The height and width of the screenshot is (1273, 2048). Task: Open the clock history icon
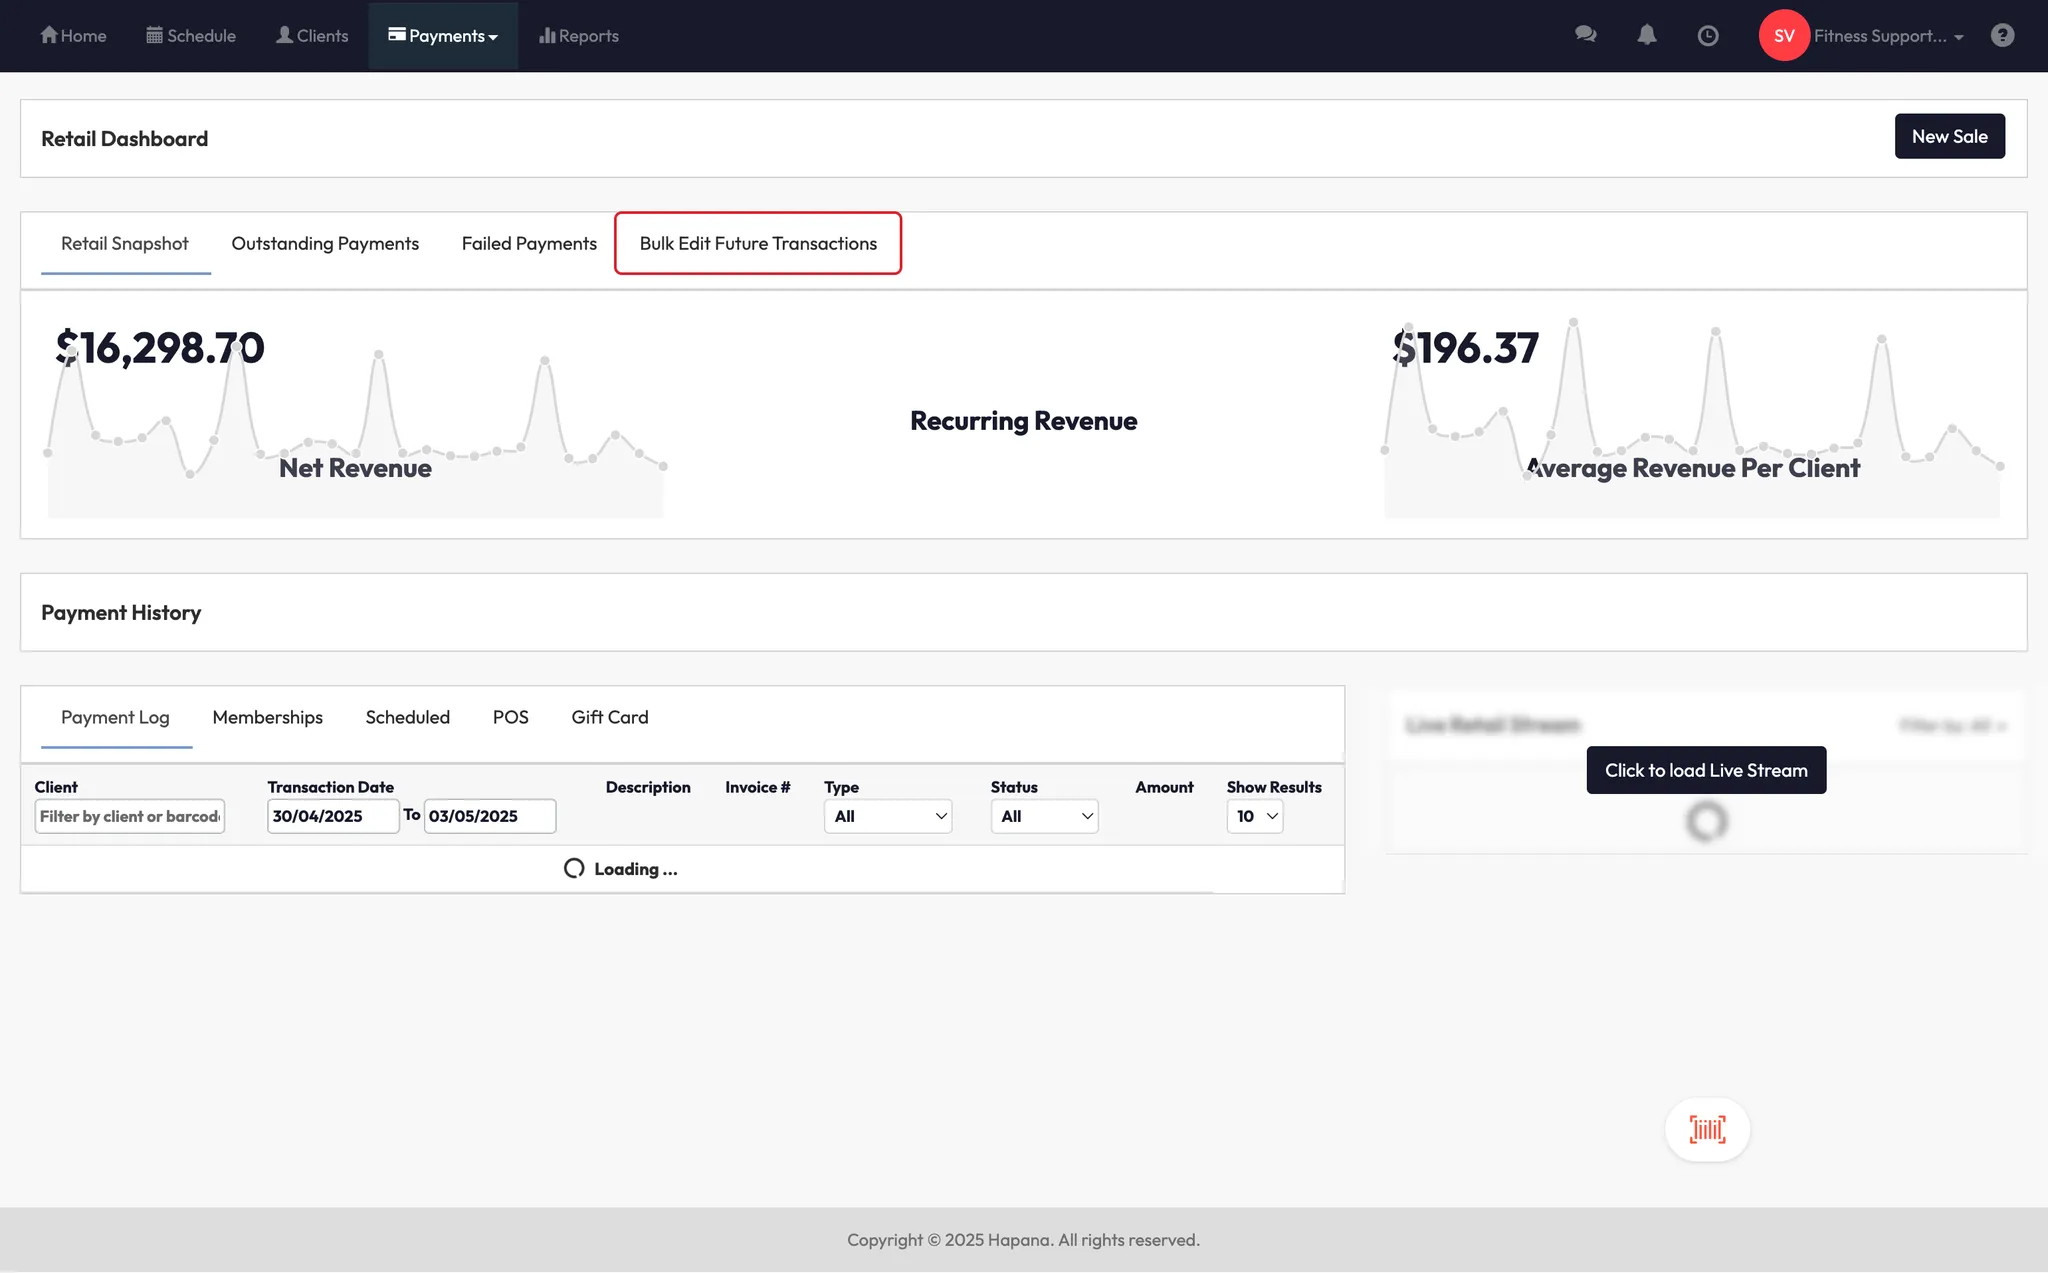(1708, 35)
